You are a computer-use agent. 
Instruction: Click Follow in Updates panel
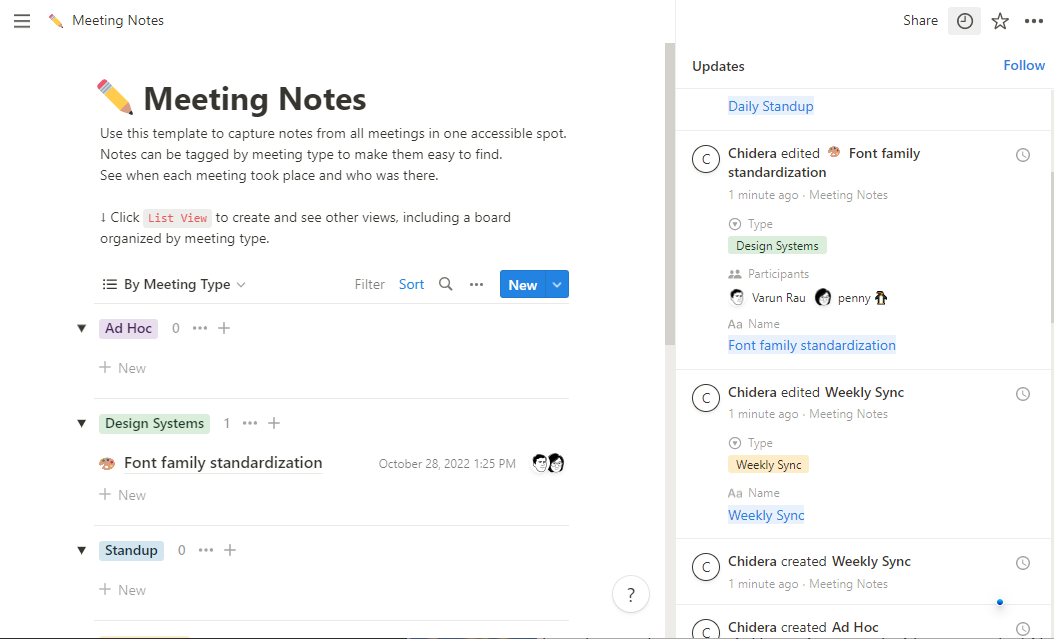click(1024, 65)
